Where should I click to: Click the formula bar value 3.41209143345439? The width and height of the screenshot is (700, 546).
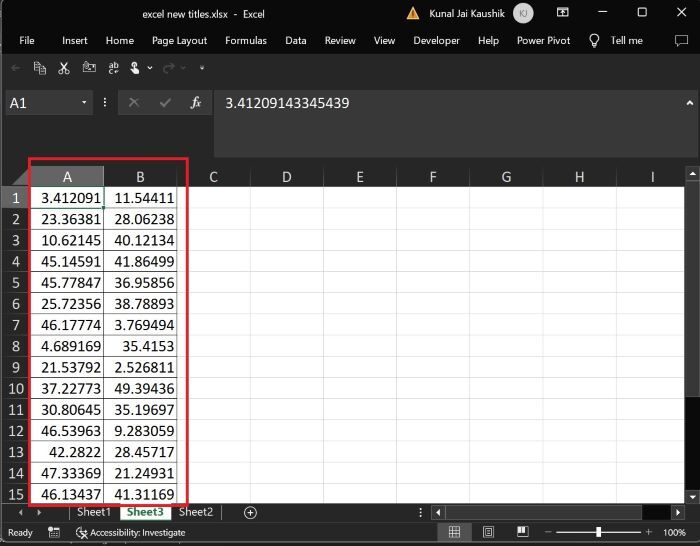pyautogui.click(x=287, y=103)
